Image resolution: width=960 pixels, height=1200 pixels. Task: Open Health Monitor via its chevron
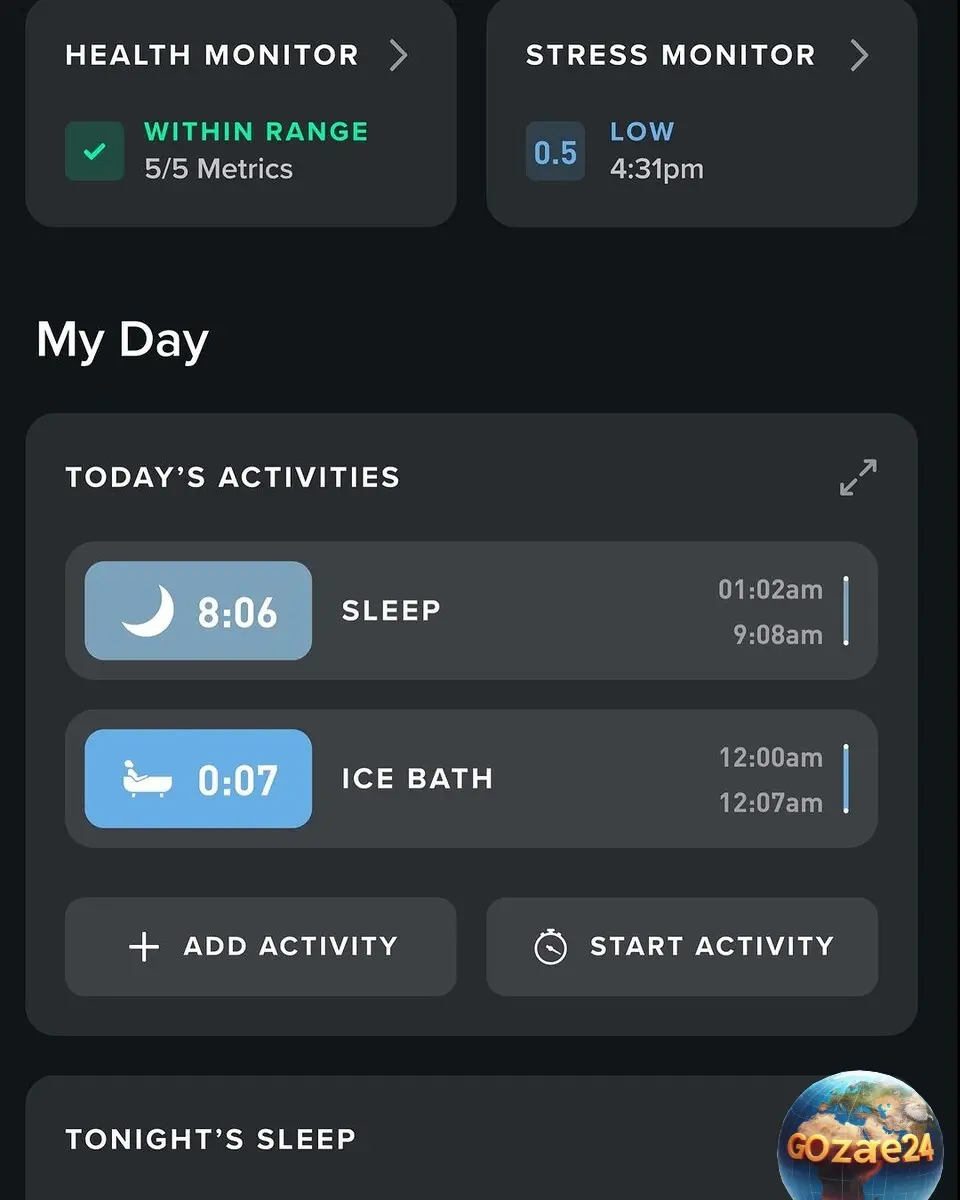tap(398, 56)
